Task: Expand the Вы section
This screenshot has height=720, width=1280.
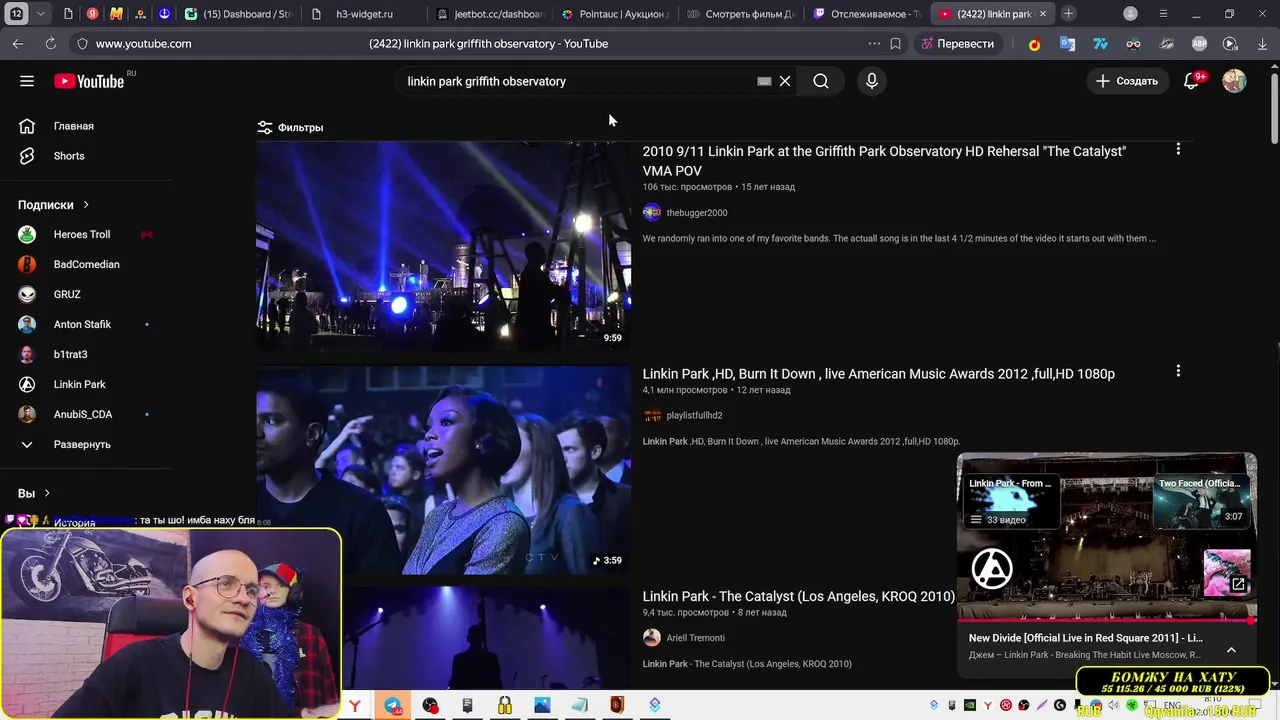Action: (34, 493)
